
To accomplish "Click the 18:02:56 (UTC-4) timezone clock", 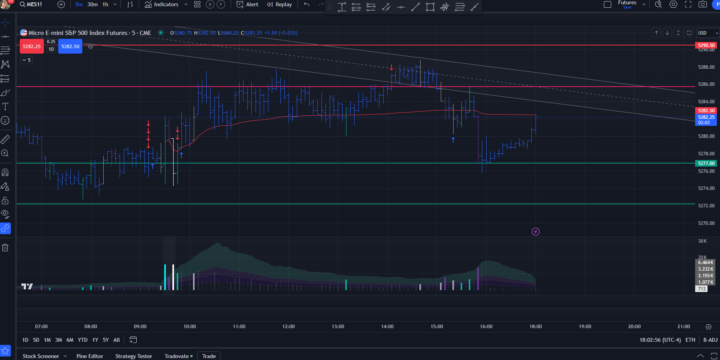I will tap(660, 340).
